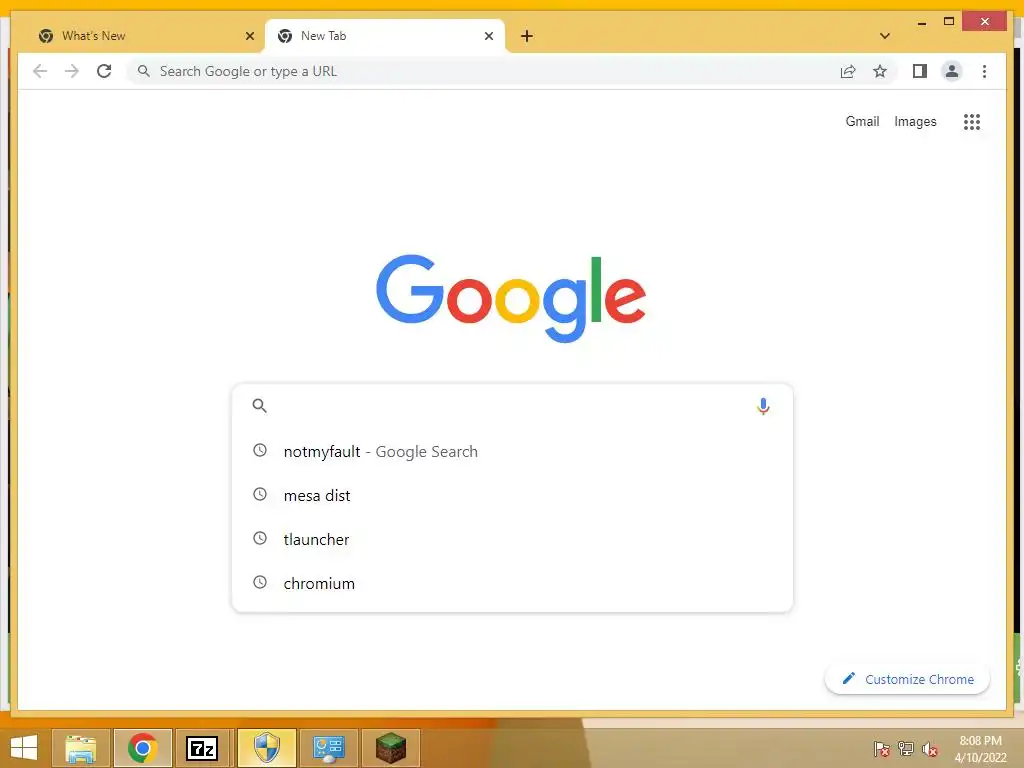Click the clock icon beside tlauncher
The height and width of the screenshot is (768, 1024).
coord(260,538)
